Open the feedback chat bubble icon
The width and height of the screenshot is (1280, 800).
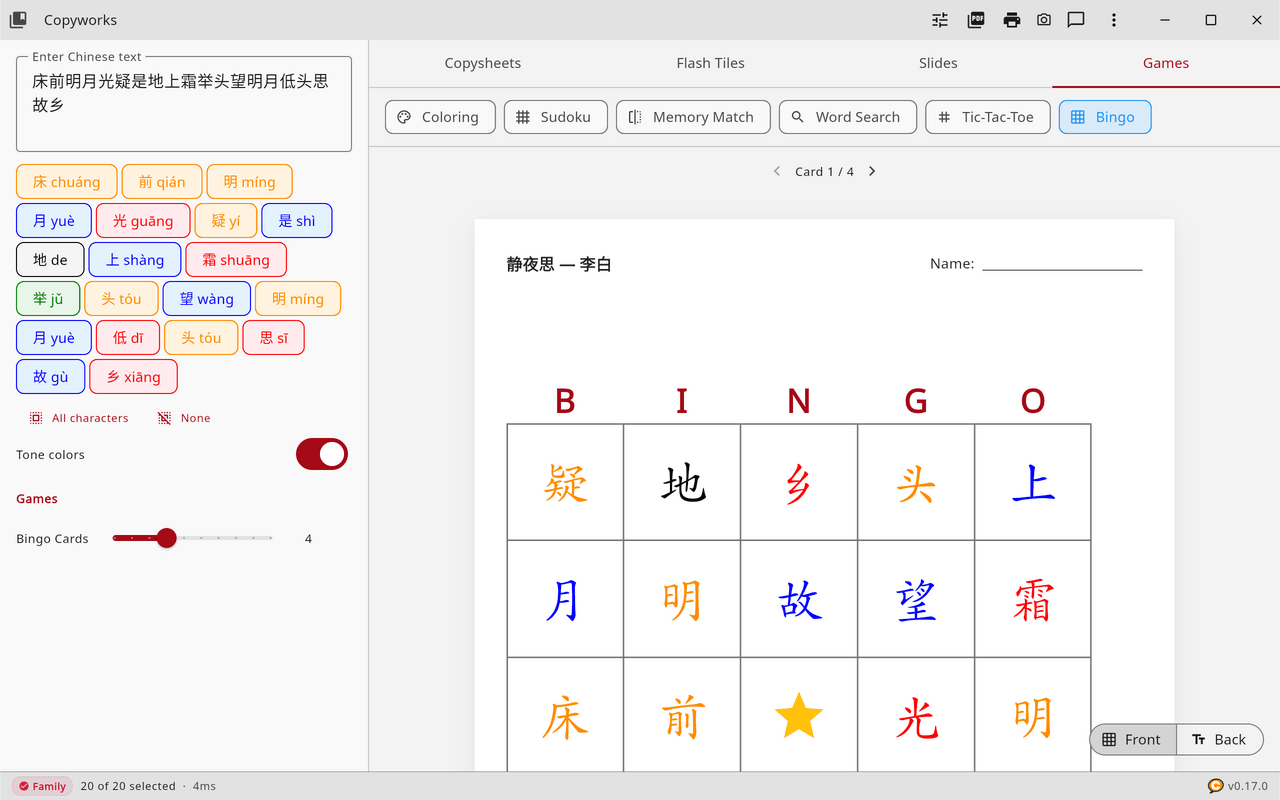1076,20
